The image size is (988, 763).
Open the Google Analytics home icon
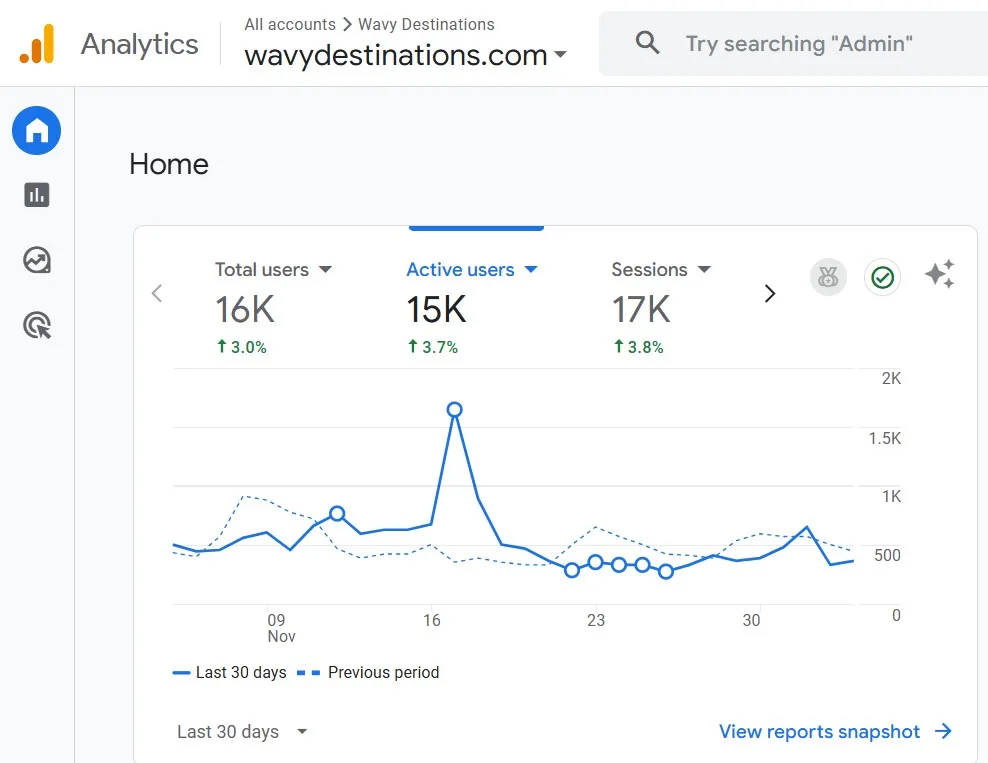click(x=36, y=130)
